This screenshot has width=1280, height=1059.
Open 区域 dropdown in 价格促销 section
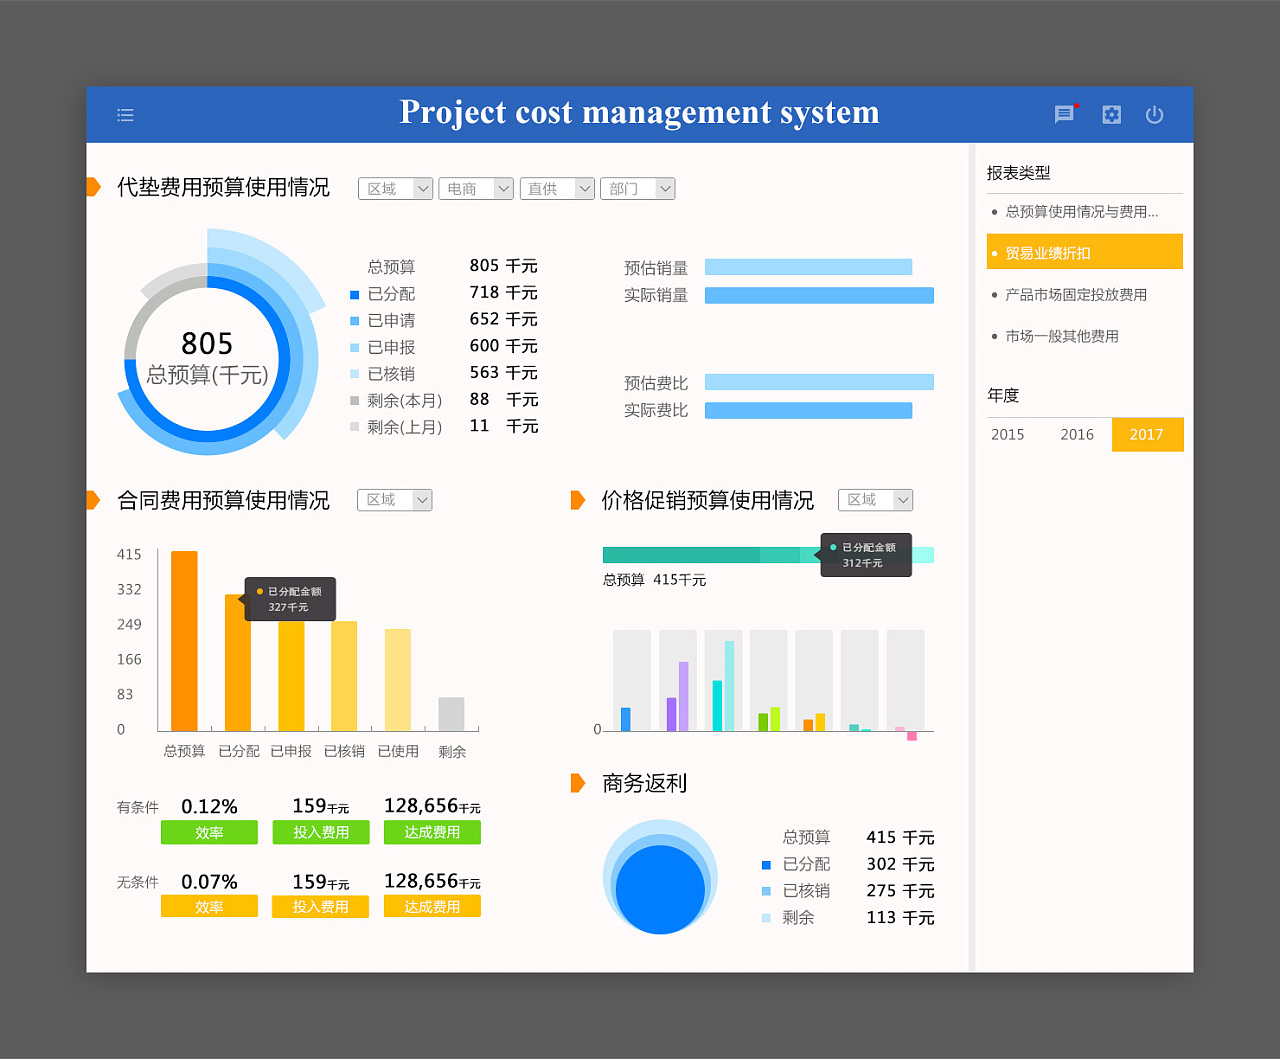coord(875,500)
